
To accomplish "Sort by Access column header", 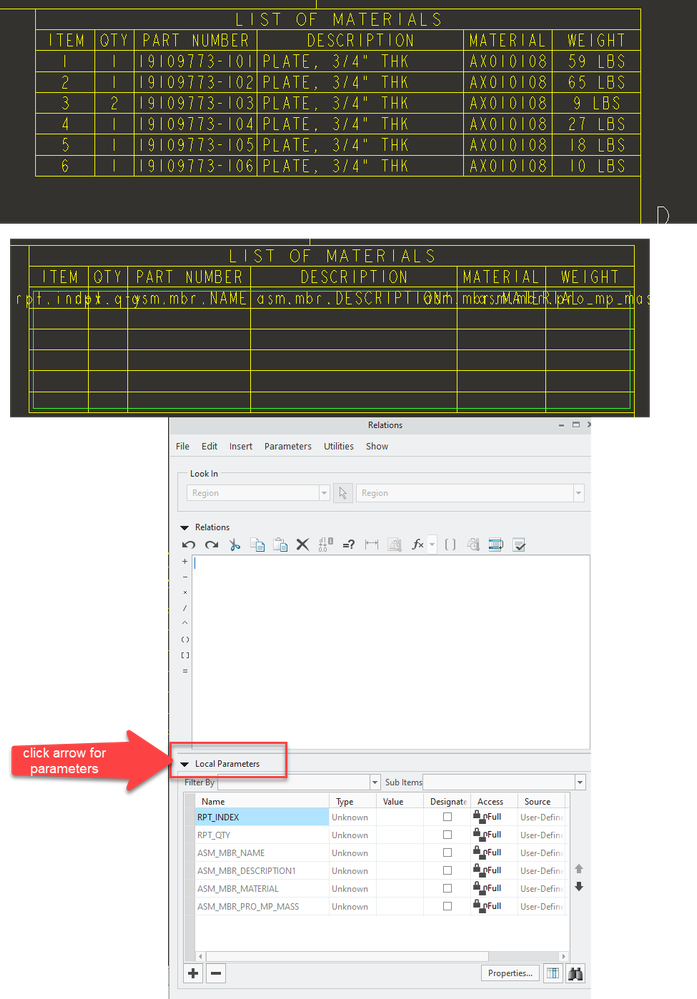I will point(492,801).
